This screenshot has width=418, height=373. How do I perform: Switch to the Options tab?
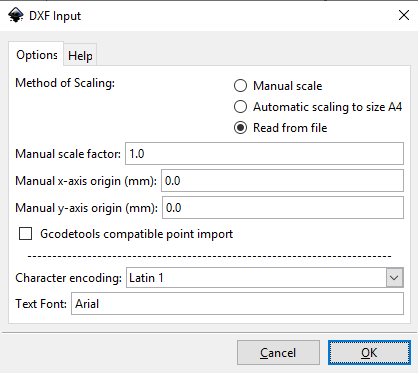pos(36,54)
